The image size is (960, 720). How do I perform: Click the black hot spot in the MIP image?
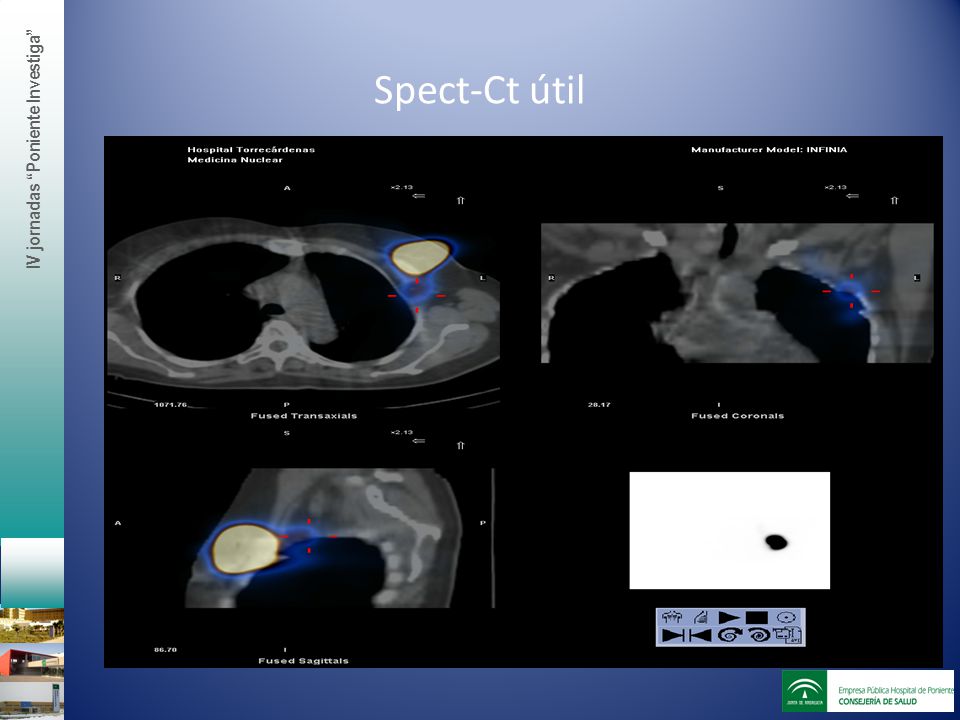pos(776,542)
